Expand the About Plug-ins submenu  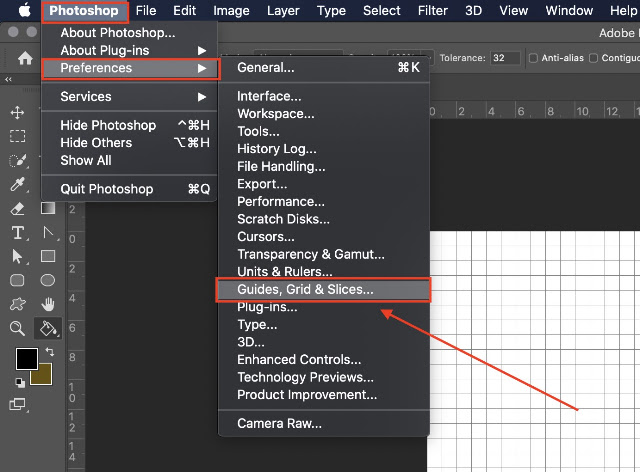click(x=129, y=50)
